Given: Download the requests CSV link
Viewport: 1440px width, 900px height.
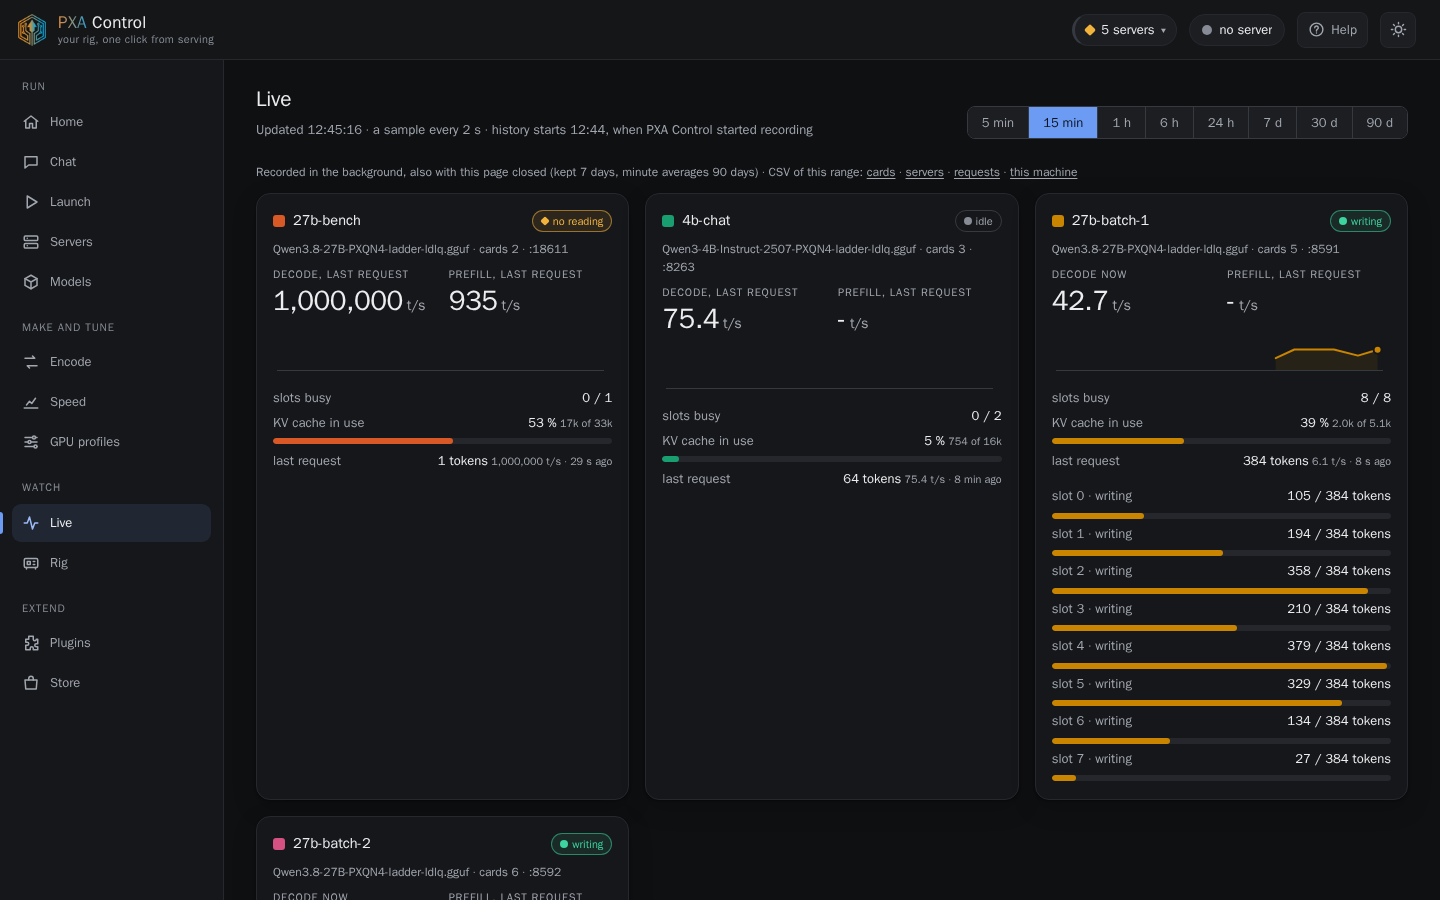Looking at the screenshot, I should pyautogui.click(x=977, y=172).
